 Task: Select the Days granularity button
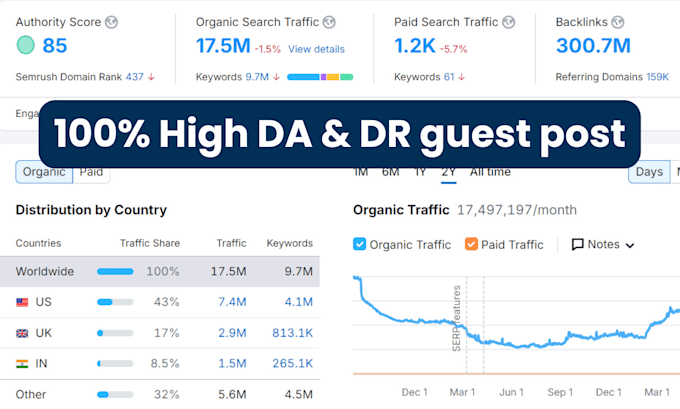pos(649,172)
